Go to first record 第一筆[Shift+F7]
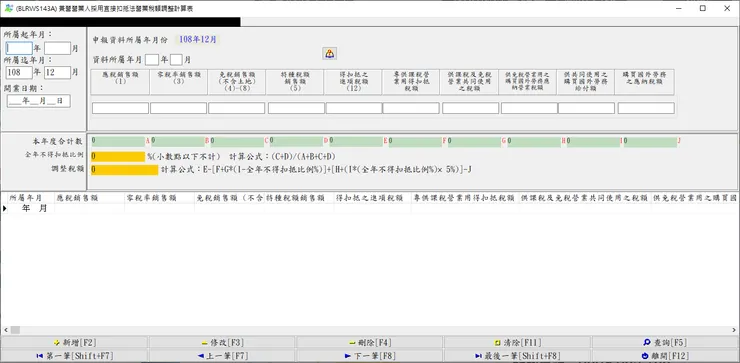 tap(74, 355)
